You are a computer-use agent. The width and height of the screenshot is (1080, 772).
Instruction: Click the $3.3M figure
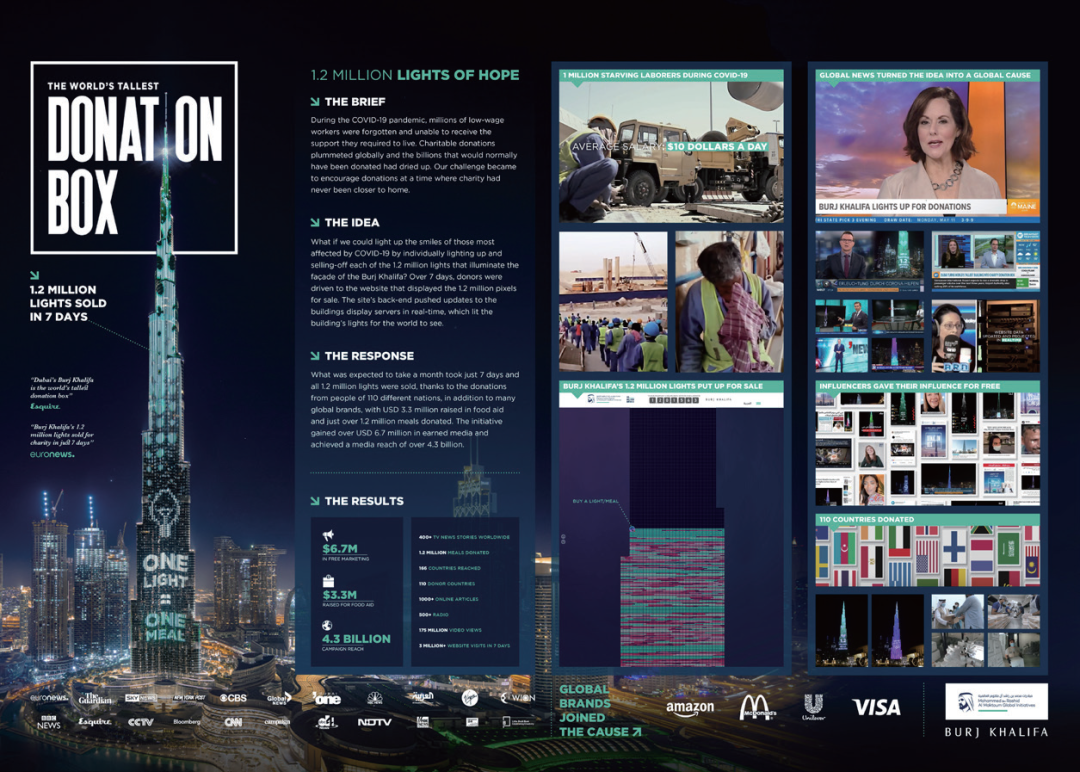point(340,594)
